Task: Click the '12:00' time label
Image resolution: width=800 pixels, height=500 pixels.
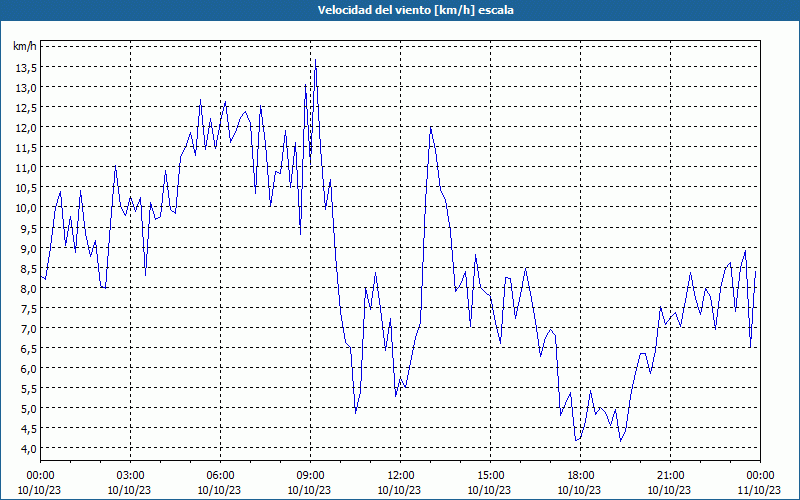Action: click(401, 476)
